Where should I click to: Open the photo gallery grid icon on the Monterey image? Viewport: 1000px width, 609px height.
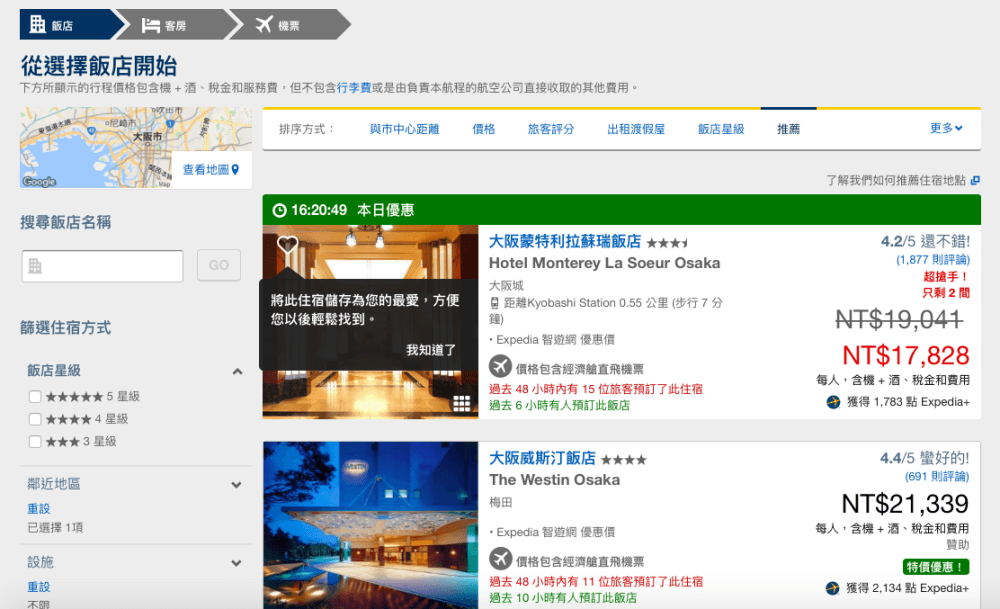462,403
